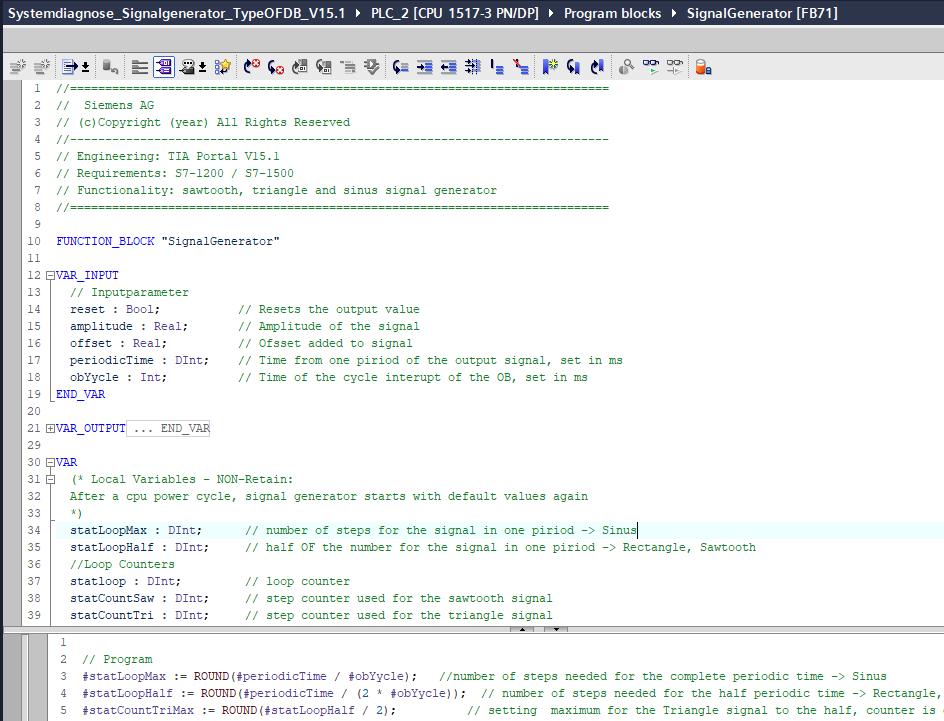Go to the next bookmark icon

[597, 67]
